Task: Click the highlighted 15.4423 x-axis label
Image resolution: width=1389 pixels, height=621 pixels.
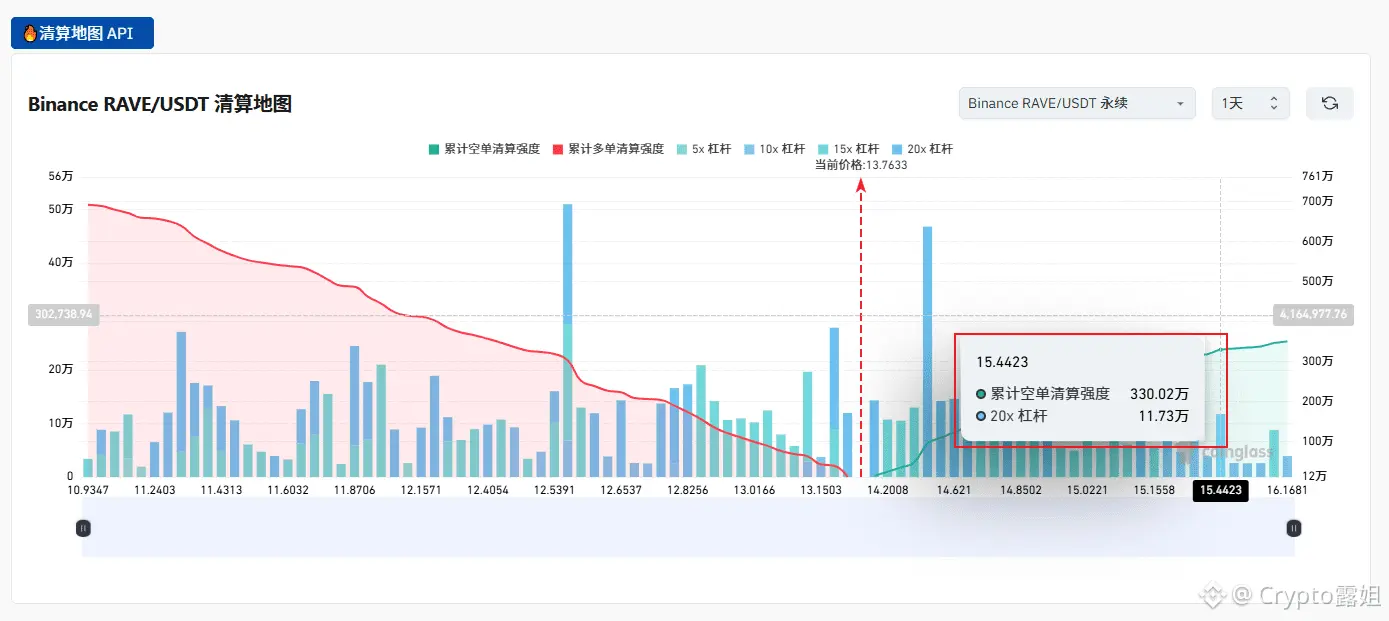Action: click(1221, 490)
